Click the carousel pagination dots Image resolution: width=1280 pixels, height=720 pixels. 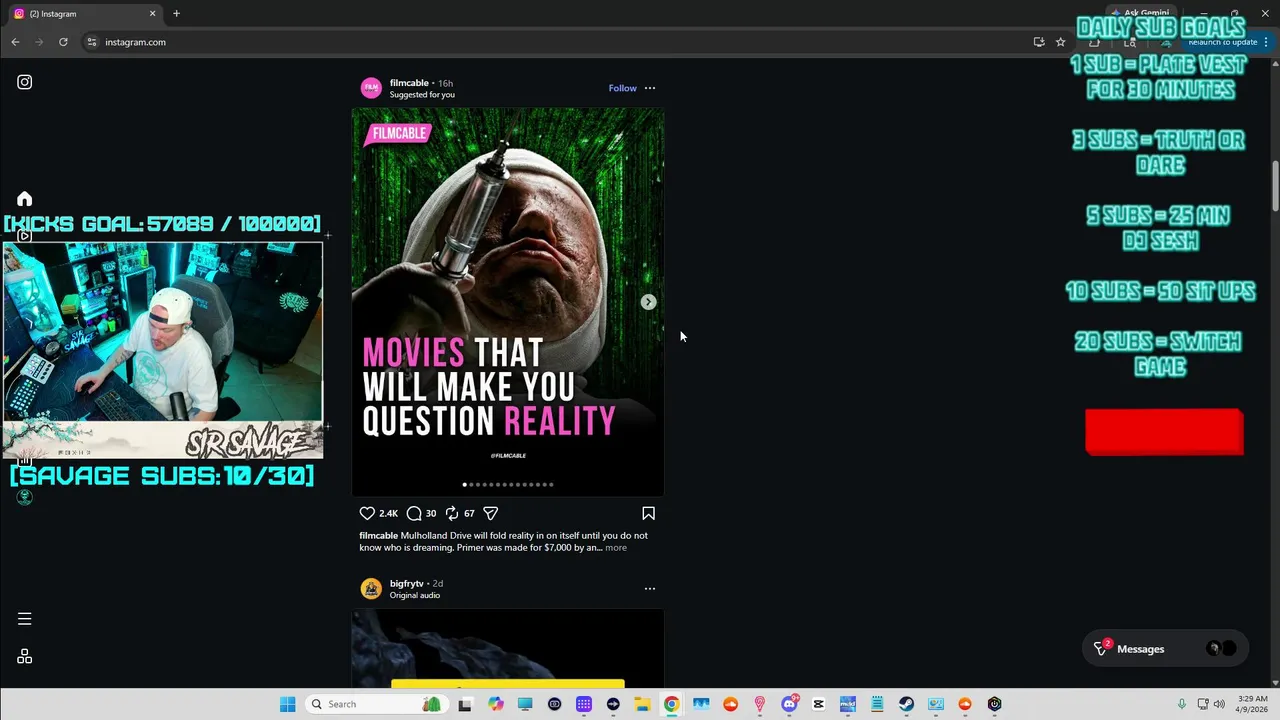[508, 485]
